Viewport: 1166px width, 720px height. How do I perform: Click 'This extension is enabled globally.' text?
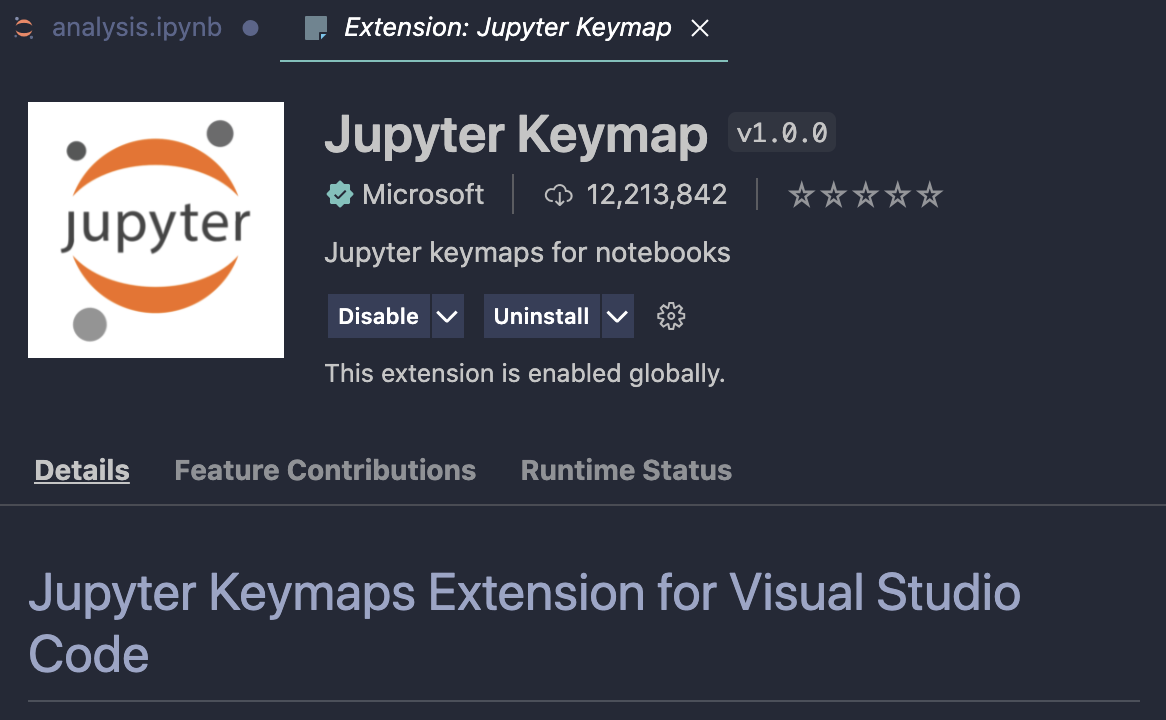click(x=525, y=373)
